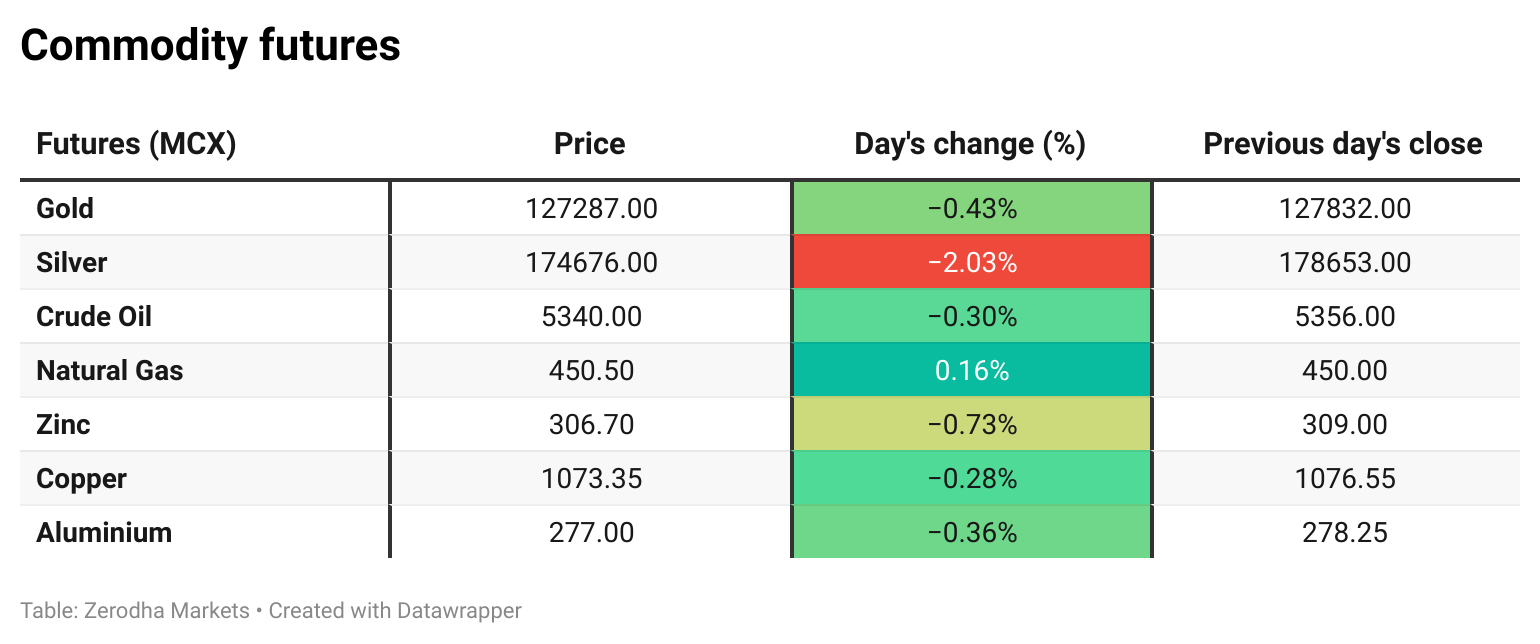Select the yellow Zinc −0.73% change cell
The height and width of the screenshot is (644, 1540).
(972, 425)
